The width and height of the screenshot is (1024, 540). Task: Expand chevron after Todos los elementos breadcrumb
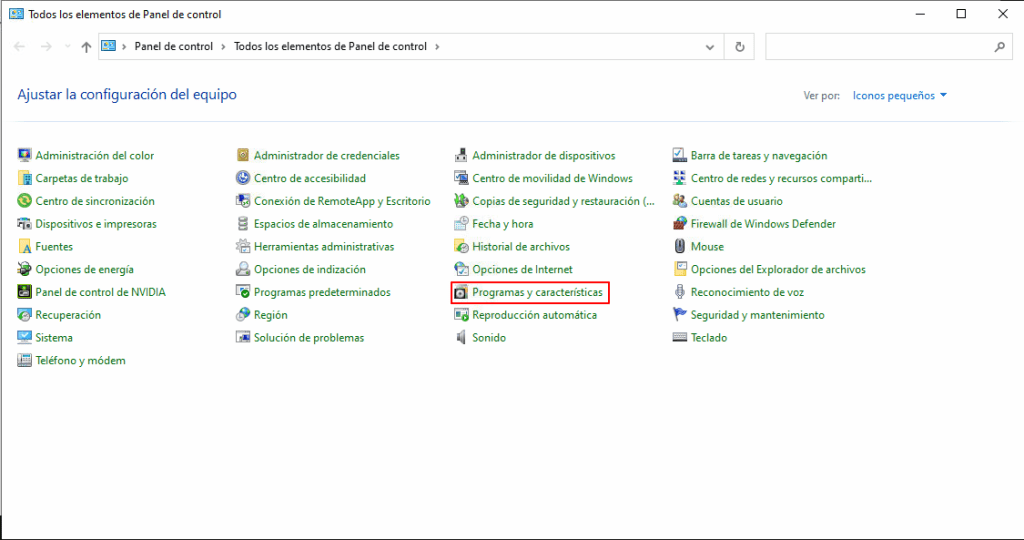pos(437,46)
